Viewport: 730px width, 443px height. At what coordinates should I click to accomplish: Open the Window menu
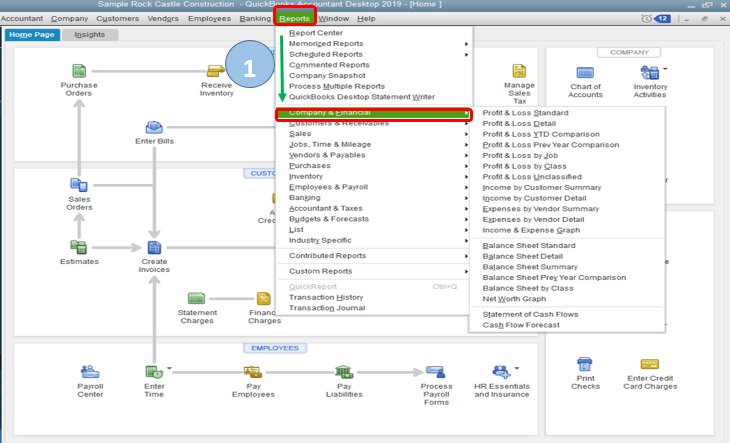coord(333,19)
